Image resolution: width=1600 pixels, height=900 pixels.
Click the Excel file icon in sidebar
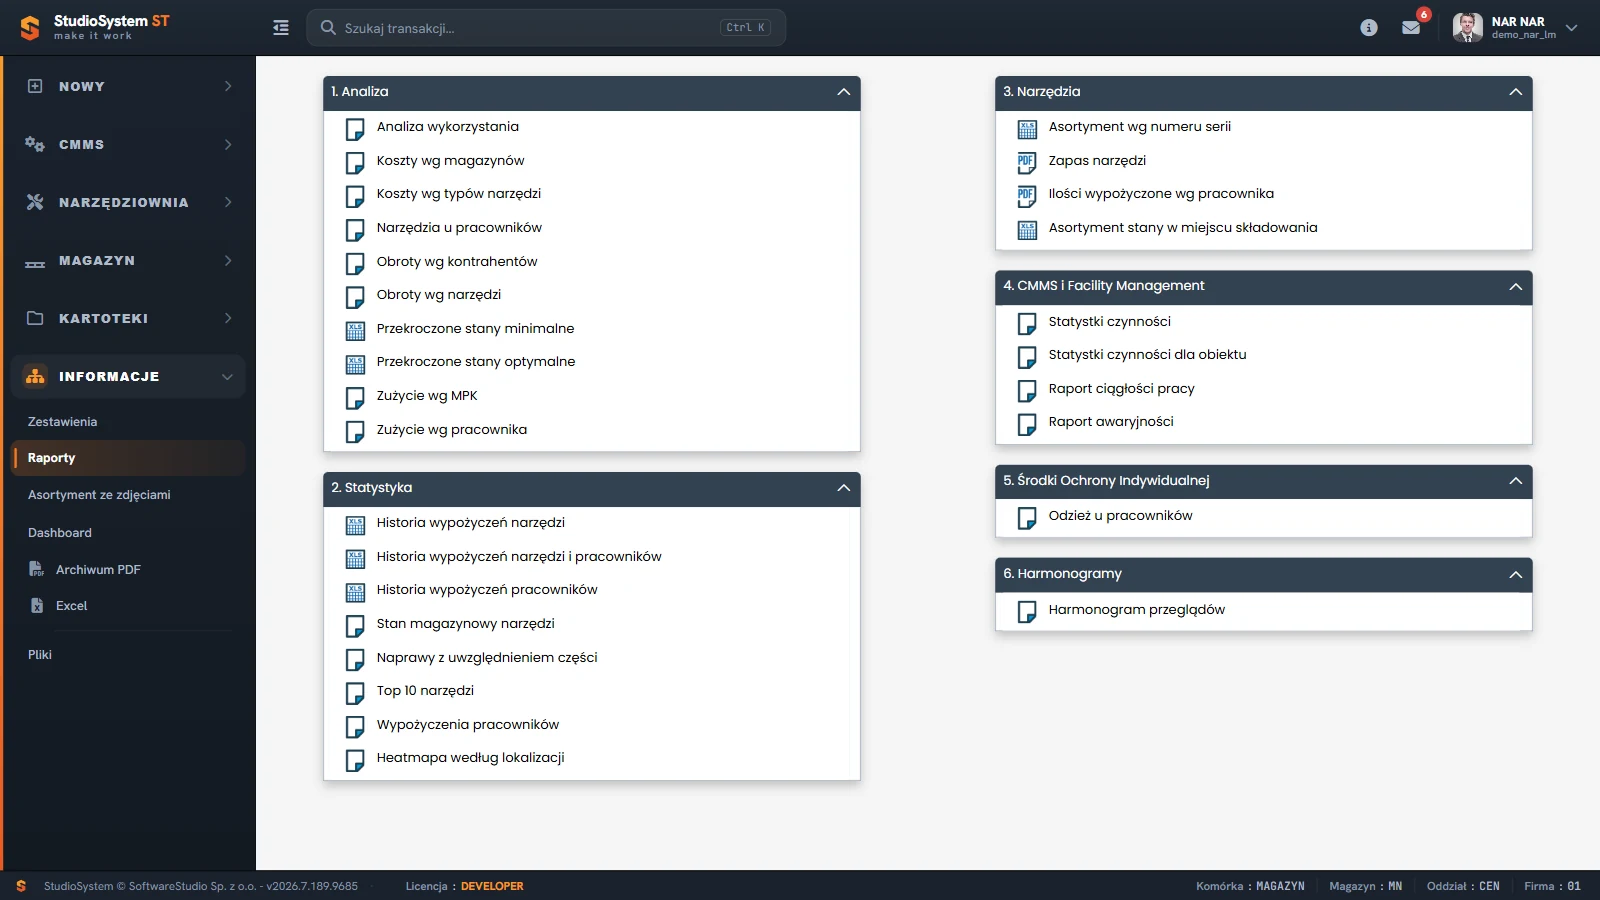point(37,605)
